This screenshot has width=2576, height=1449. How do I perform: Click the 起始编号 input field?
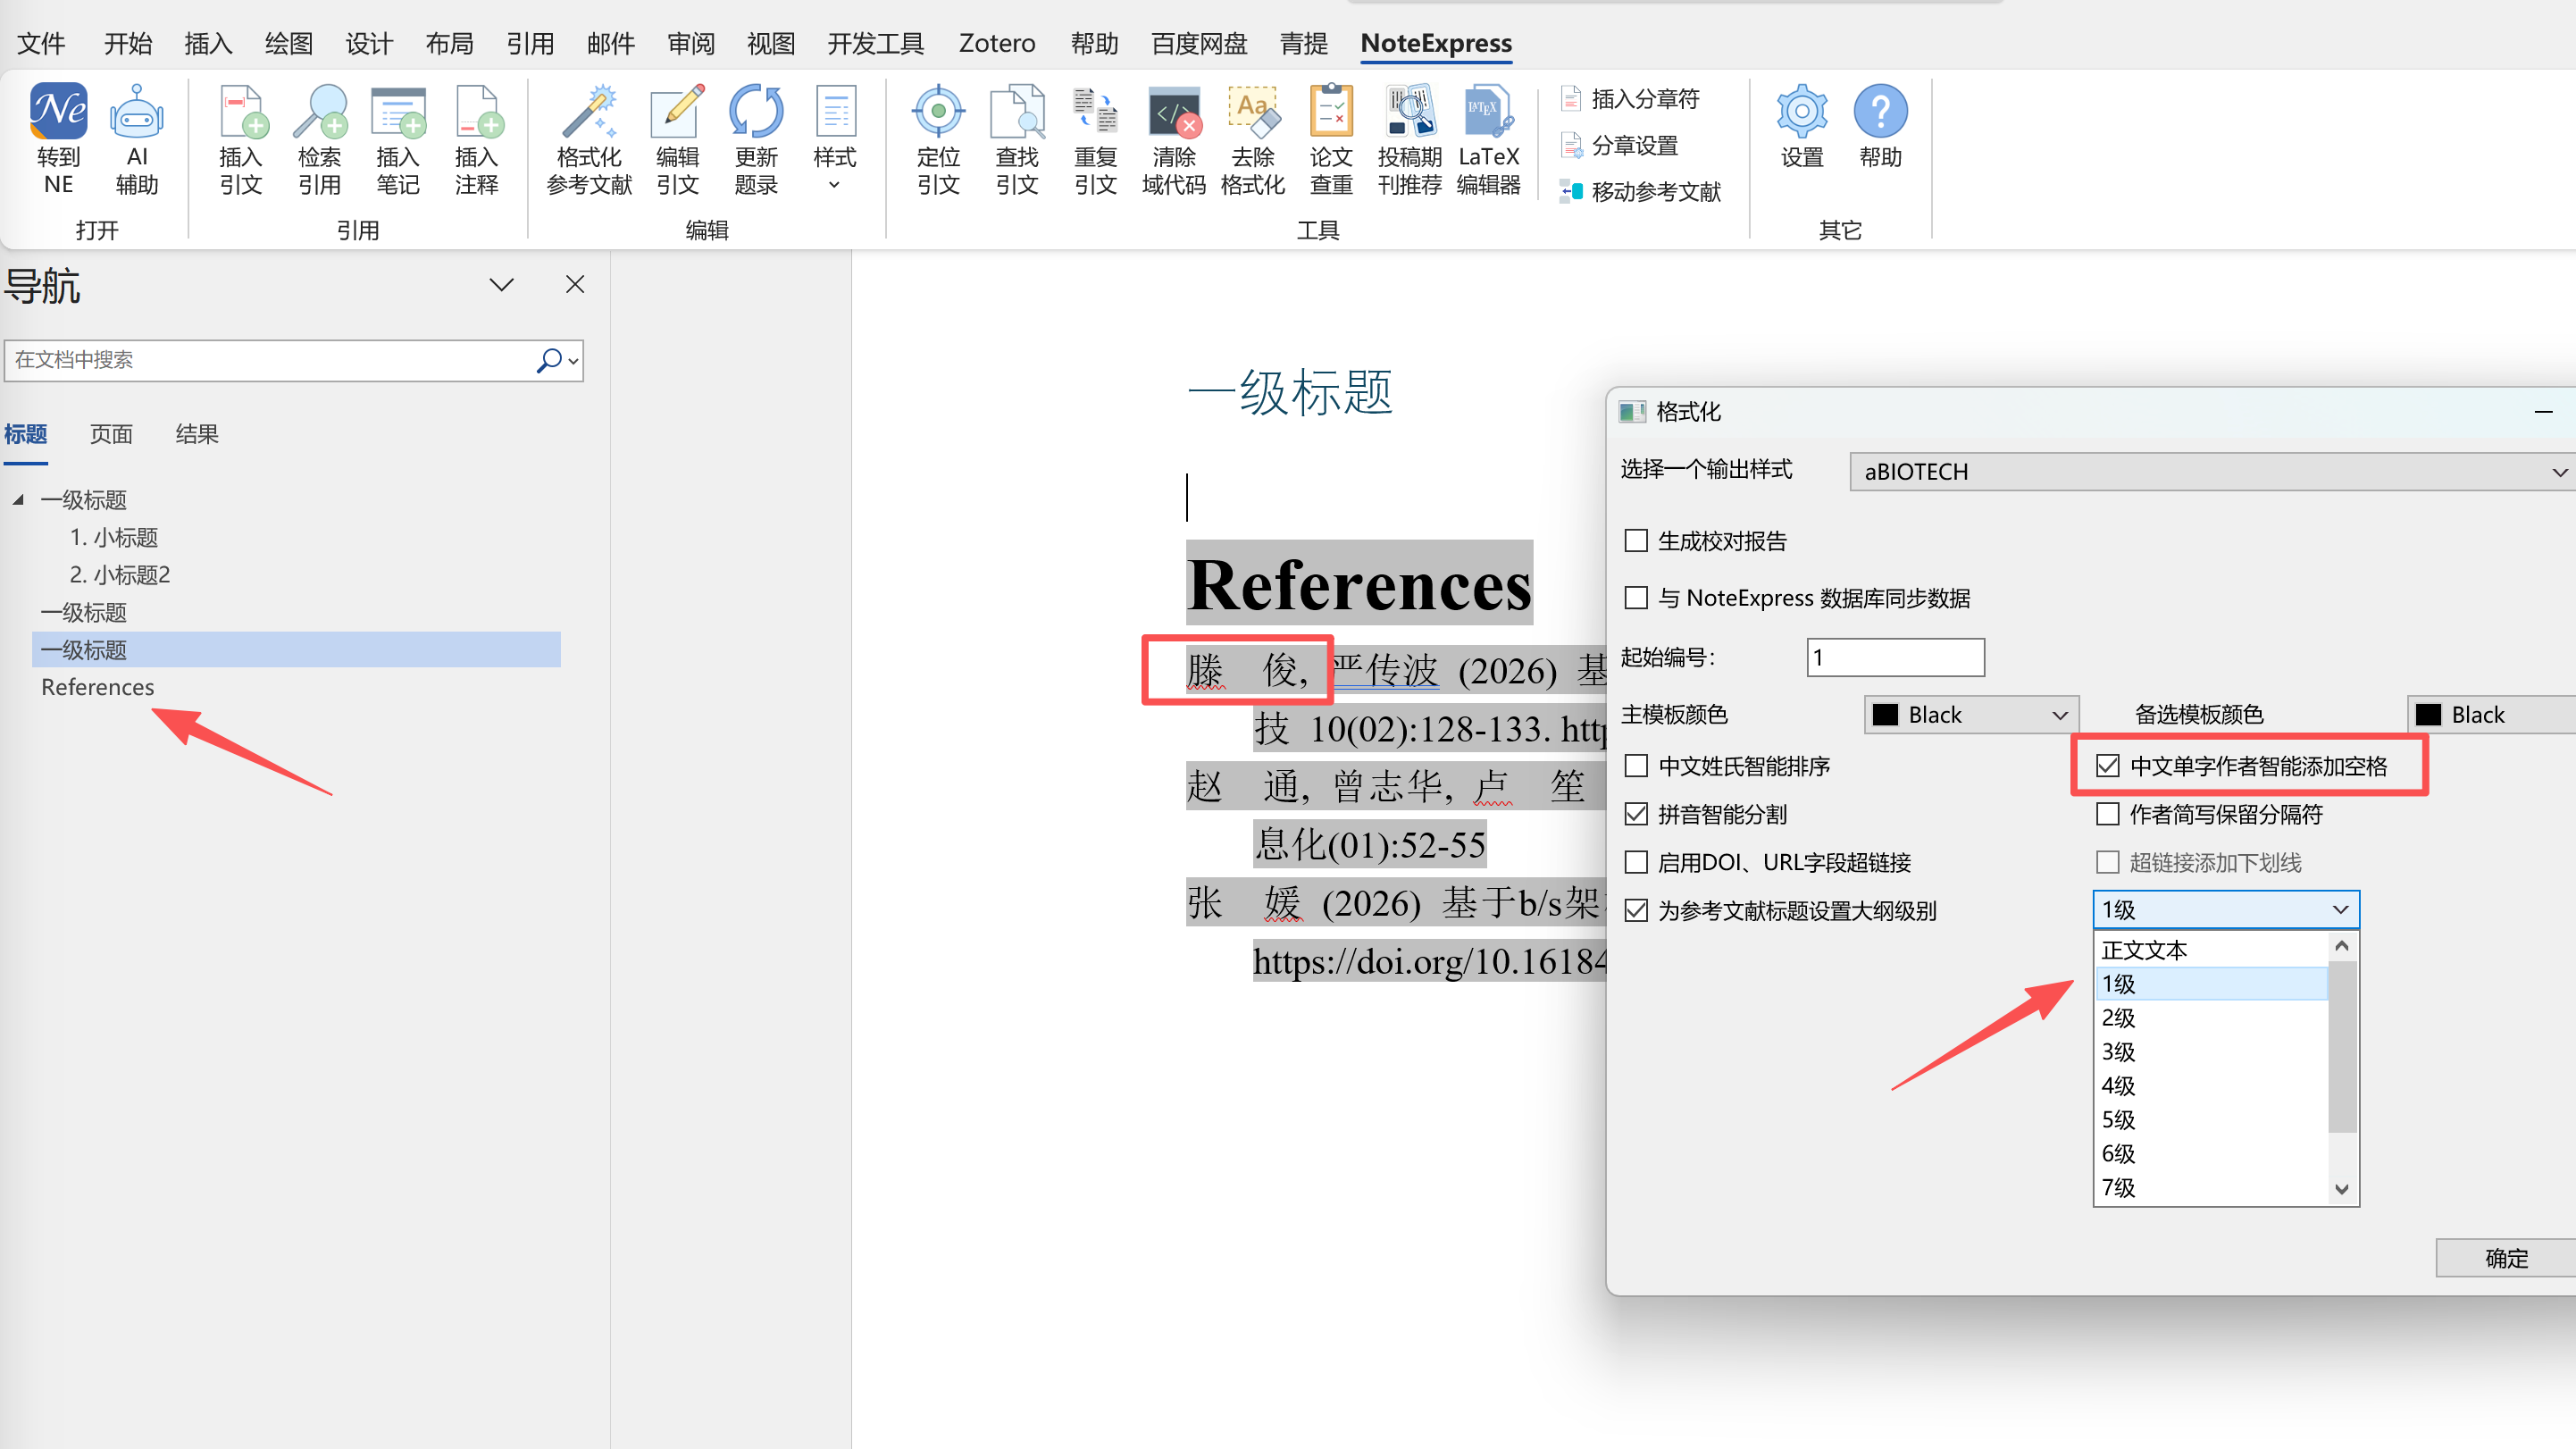(x=1895, y=658)
